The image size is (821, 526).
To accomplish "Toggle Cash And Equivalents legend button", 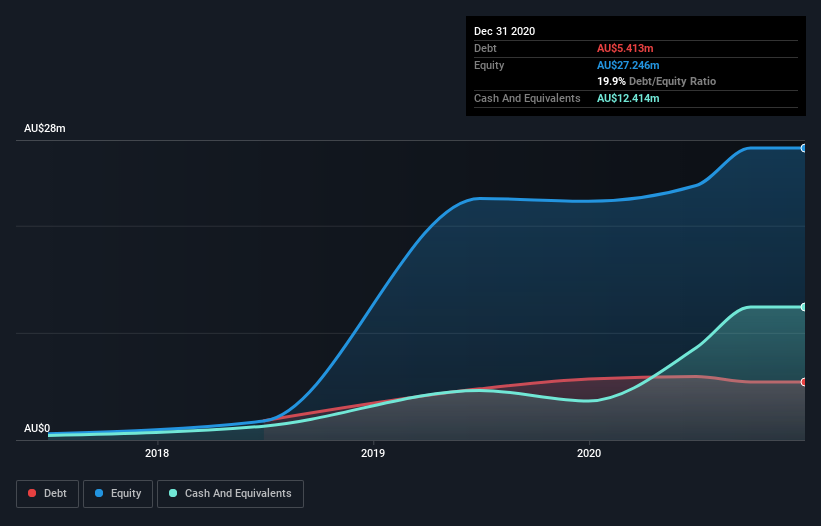I will [x=230, y=494].
